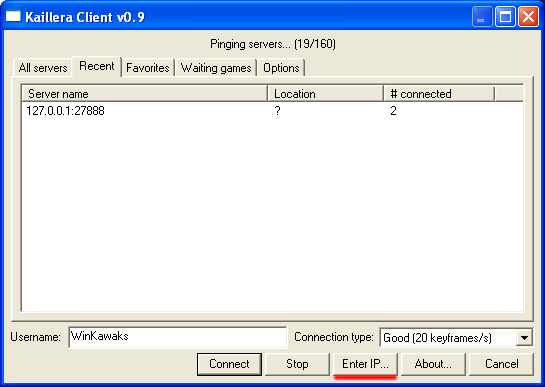
Task: Close the Kaillera Client window
Action: tap(528, 16)
